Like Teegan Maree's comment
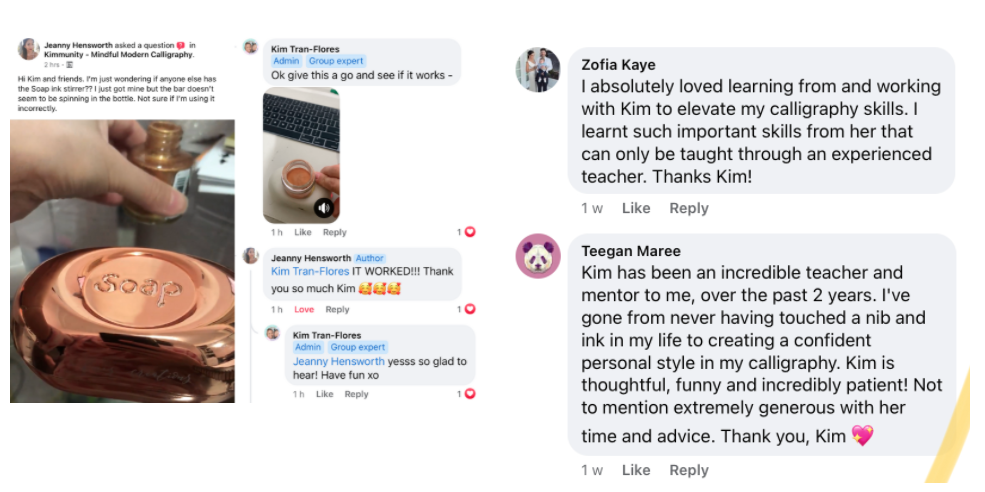This screenshot has width=985, height=492. [636, 470]
